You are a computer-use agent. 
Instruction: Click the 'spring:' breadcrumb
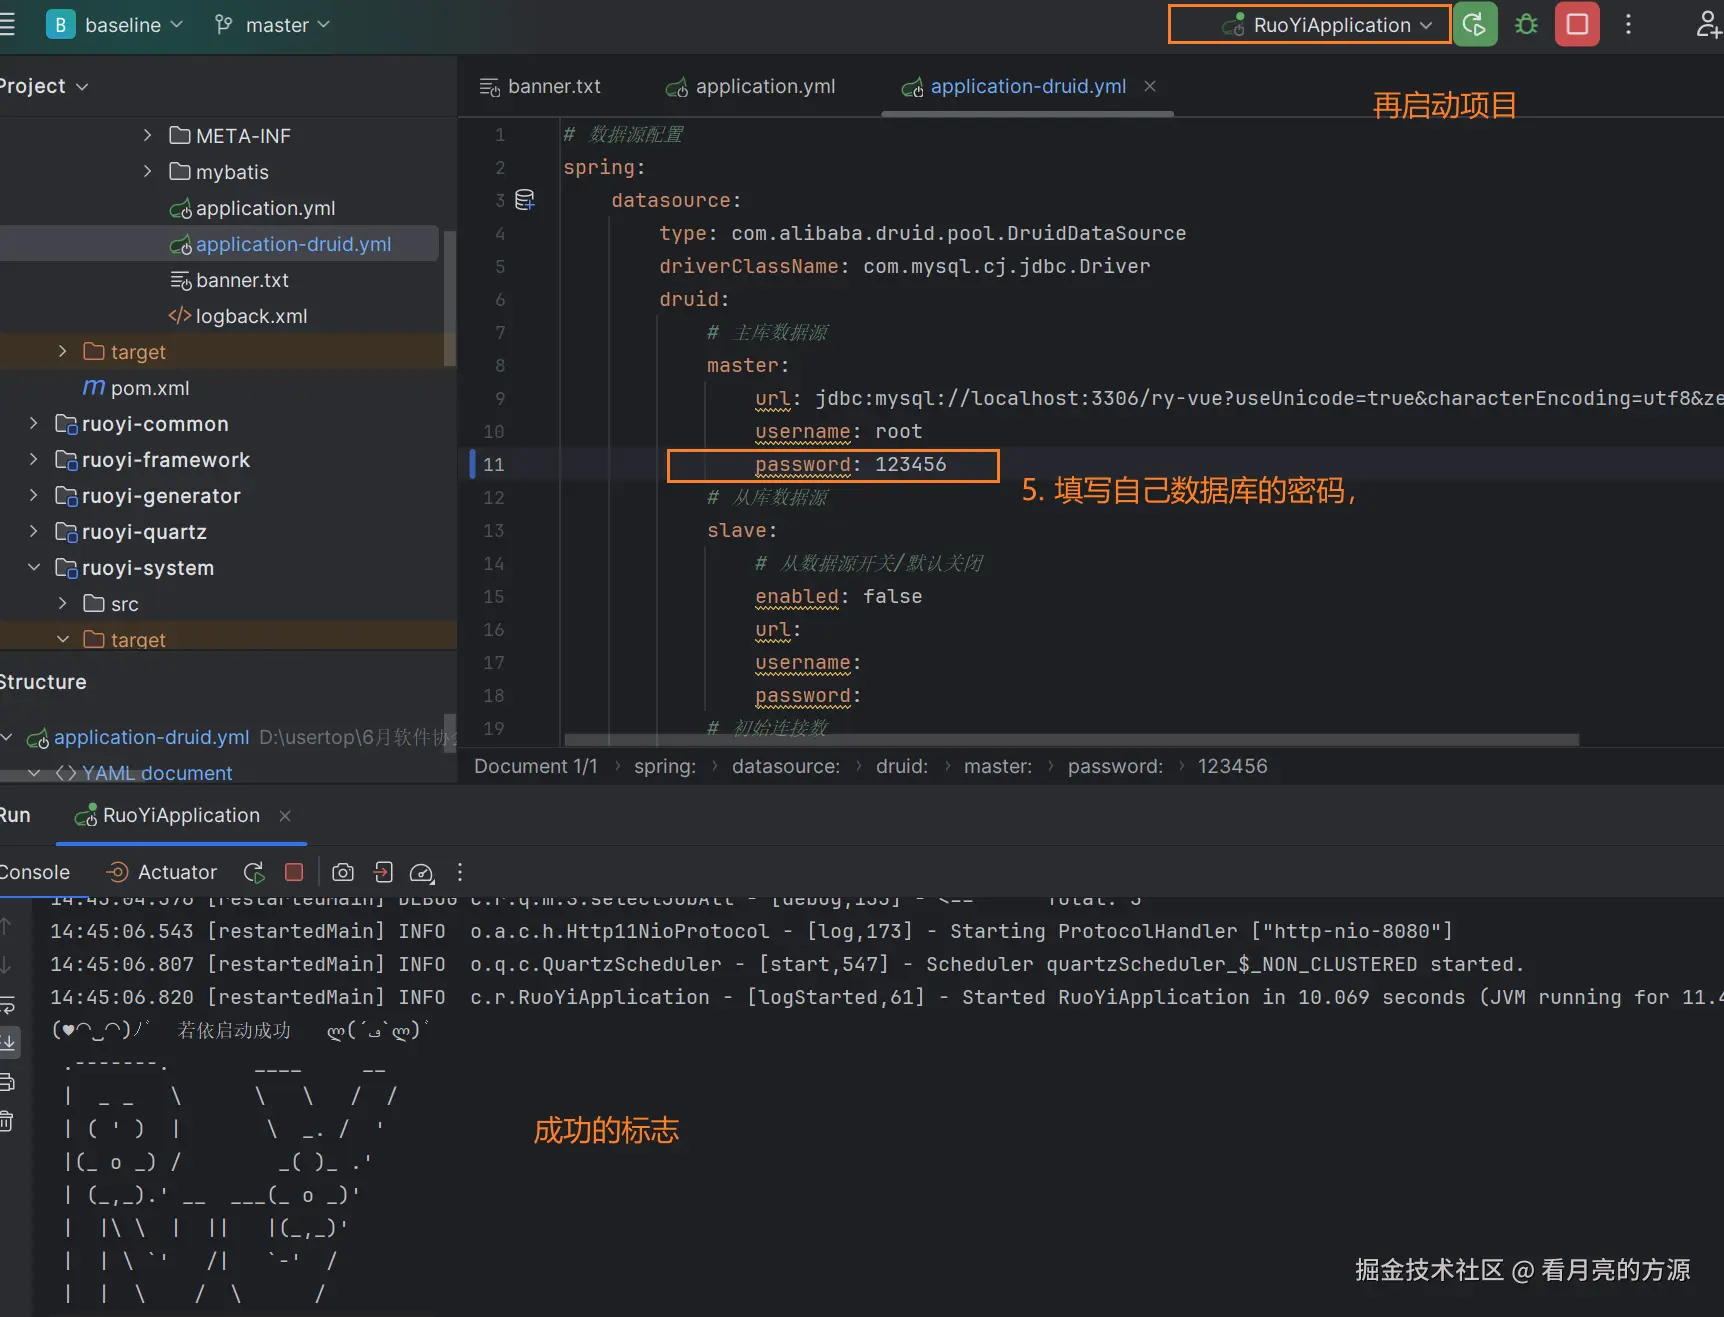pos(665,766)
